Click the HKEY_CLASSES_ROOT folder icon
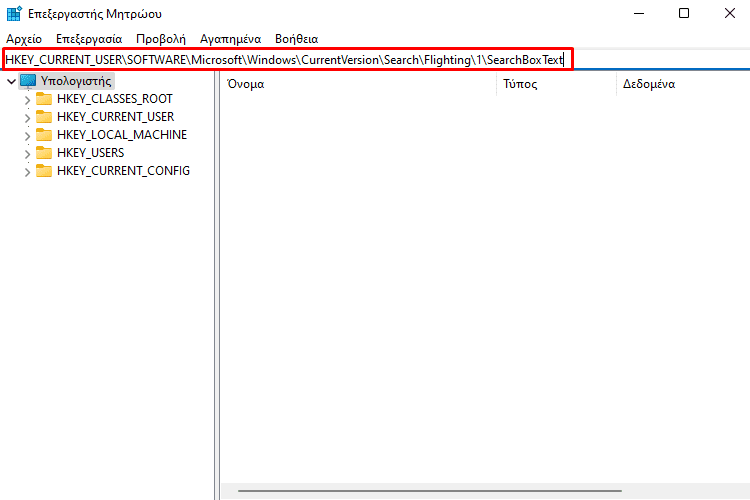 [44, 99]
